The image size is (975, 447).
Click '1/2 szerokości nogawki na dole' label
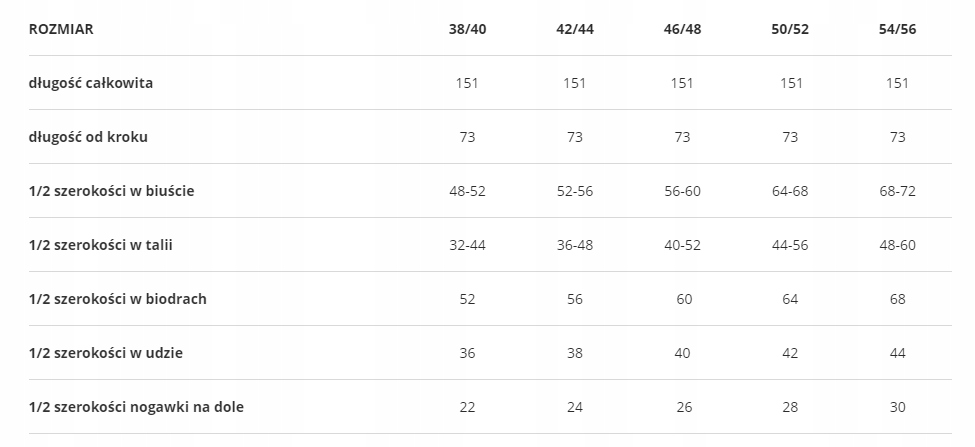coord(136,407)
